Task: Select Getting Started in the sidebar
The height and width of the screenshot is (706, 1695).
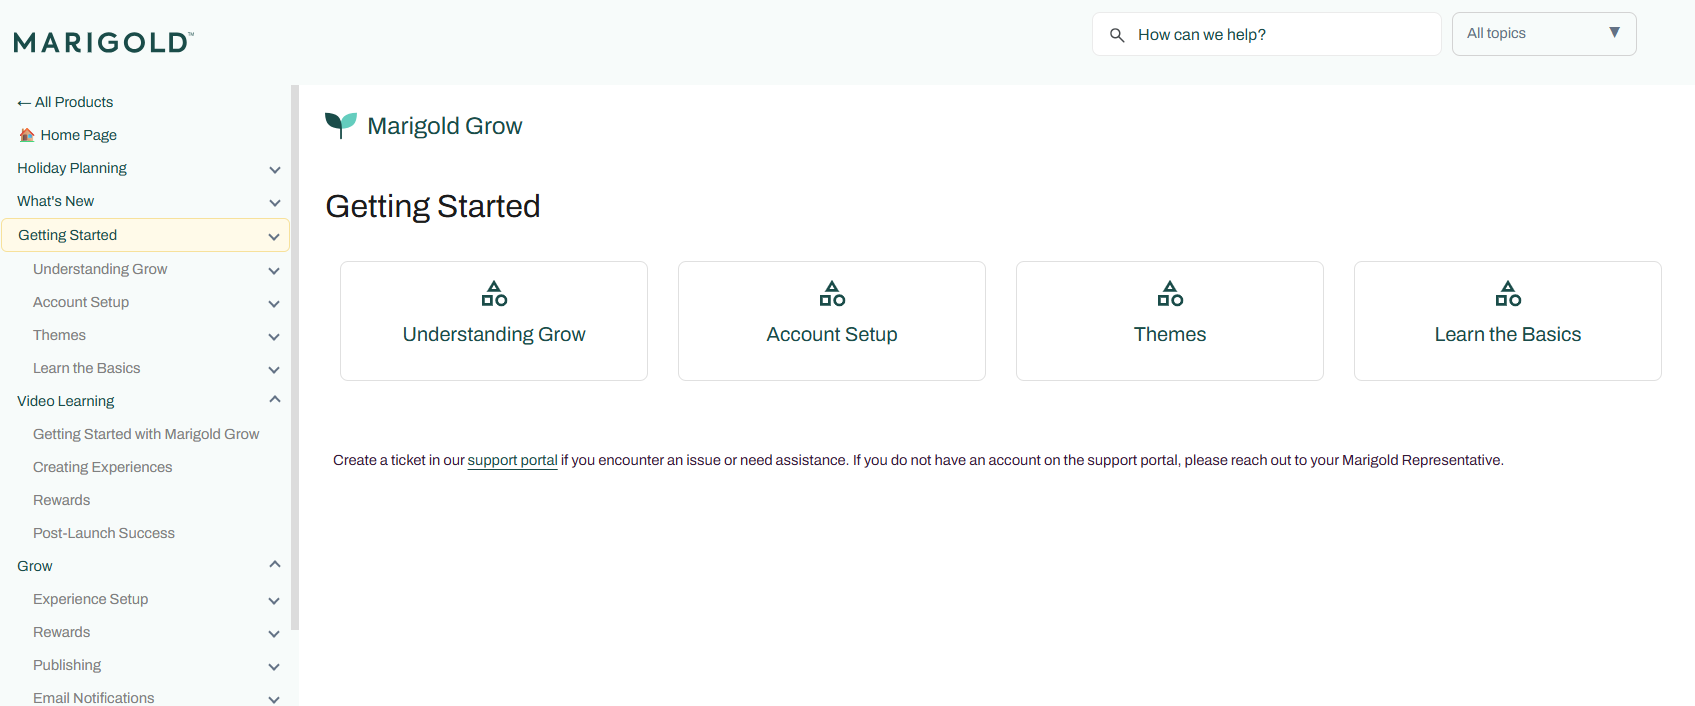Action: 68,235
